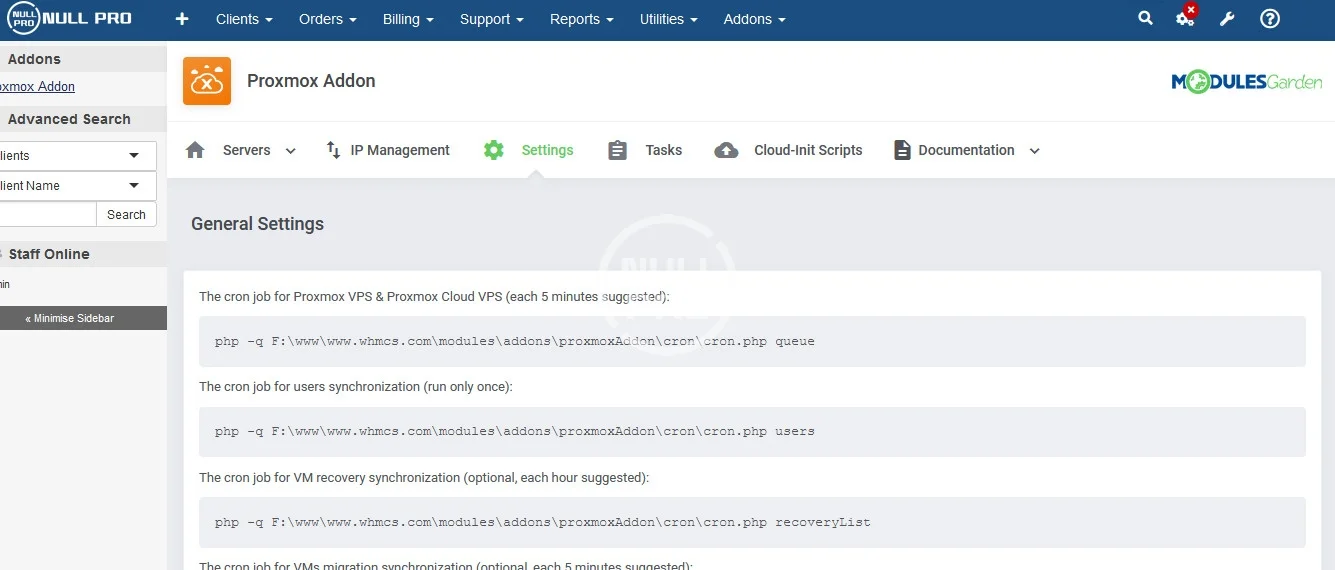1335x570 pixels.
Task: Open the wrench setup icon
Action: coord(1227,19)
